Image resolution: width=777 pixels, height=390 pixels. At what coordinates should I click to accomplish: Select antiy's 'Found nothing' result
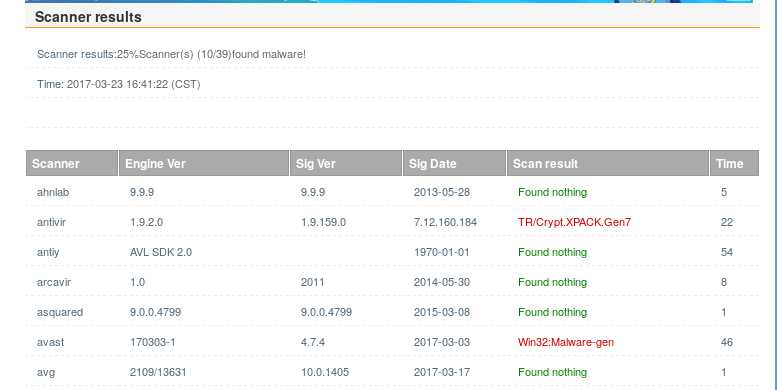[553, 252]
